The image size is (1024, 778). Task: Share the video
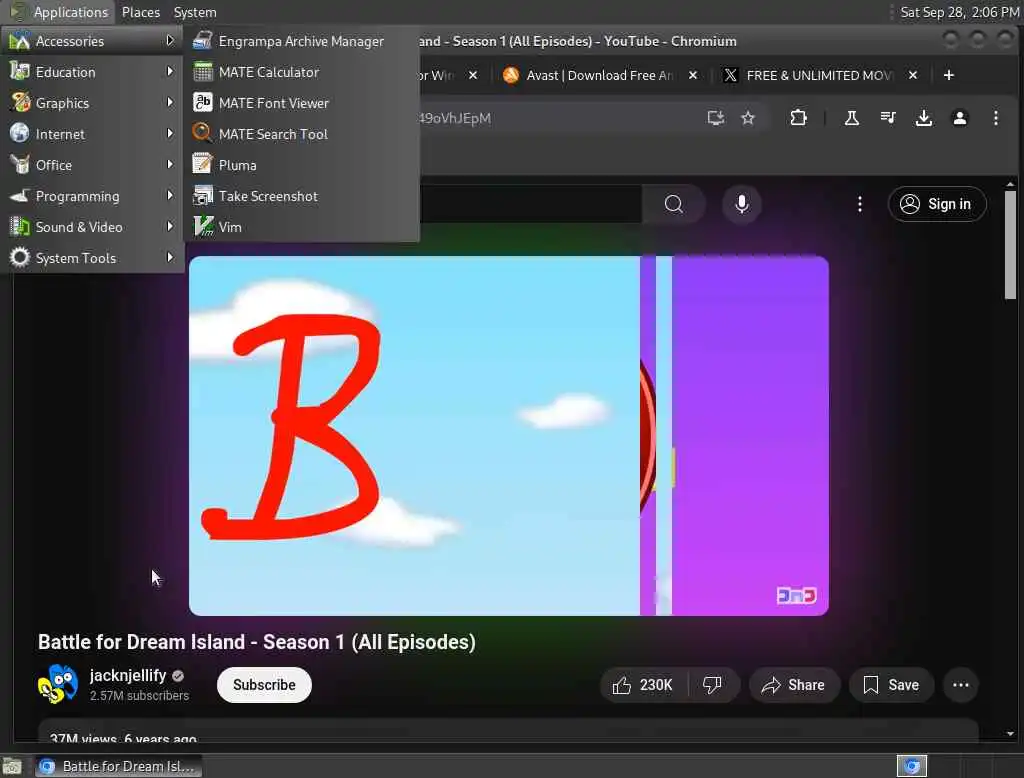[793, 685]
